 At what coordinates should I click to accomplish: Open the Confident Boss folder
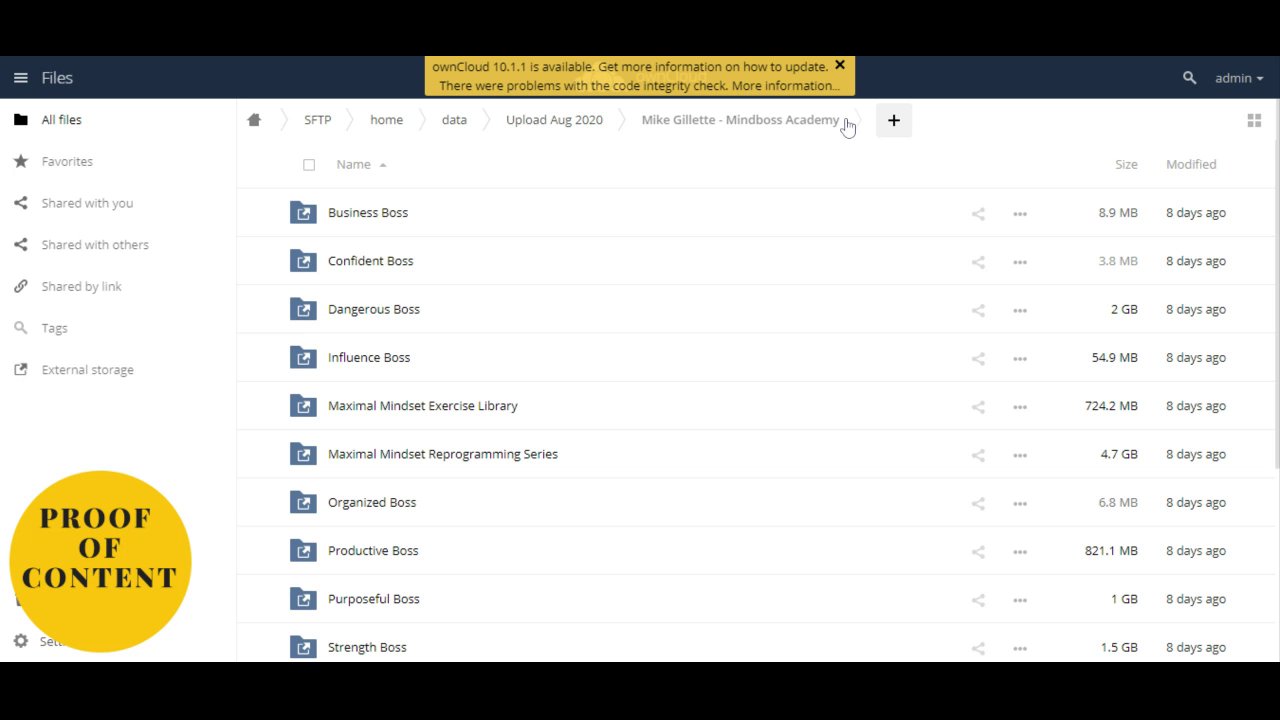(370, 261)
